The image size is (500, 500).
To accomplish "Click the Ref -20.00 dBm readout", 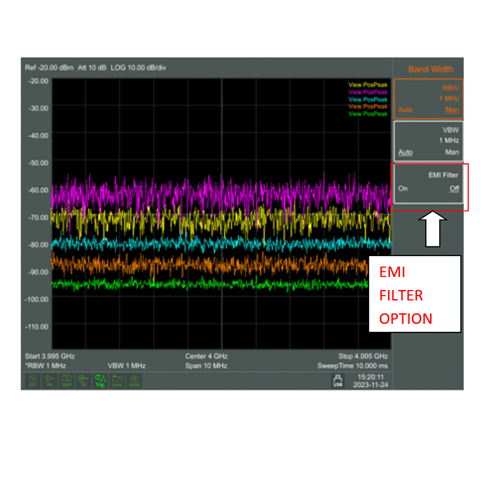I will click(x=49, y=68).
